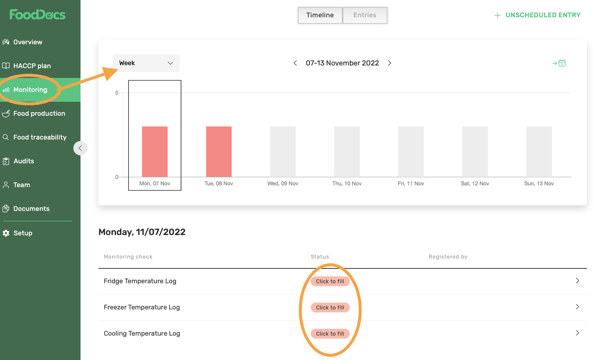The width and height of the screenshot is (600, 360).
Task: Open the Cooling Temperature Log row
Action: tap(342, 334)
